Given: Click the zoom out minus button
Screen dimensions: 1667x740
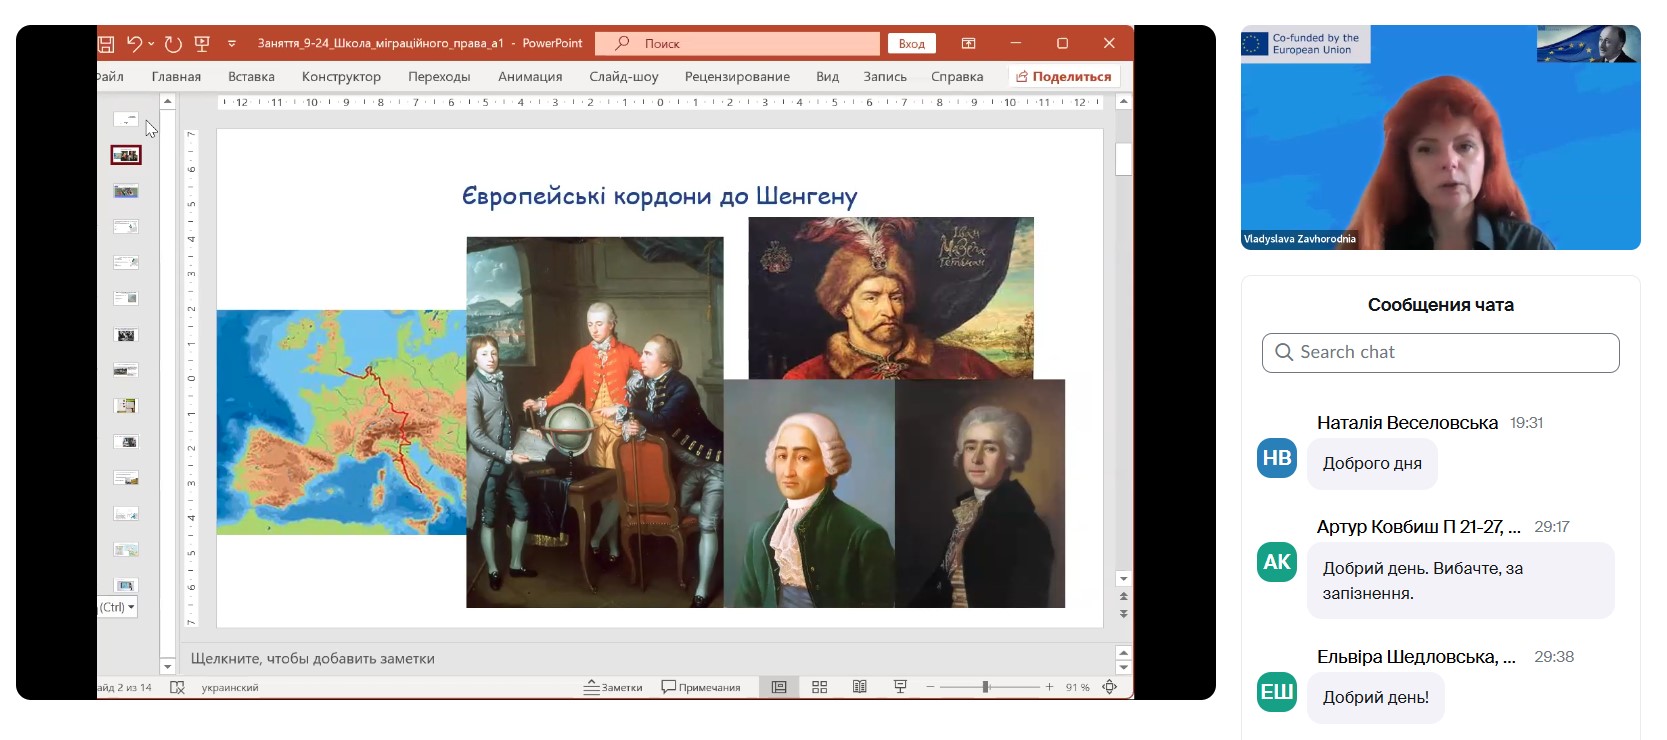Looking at the screenshot, I should pos(930,687).
